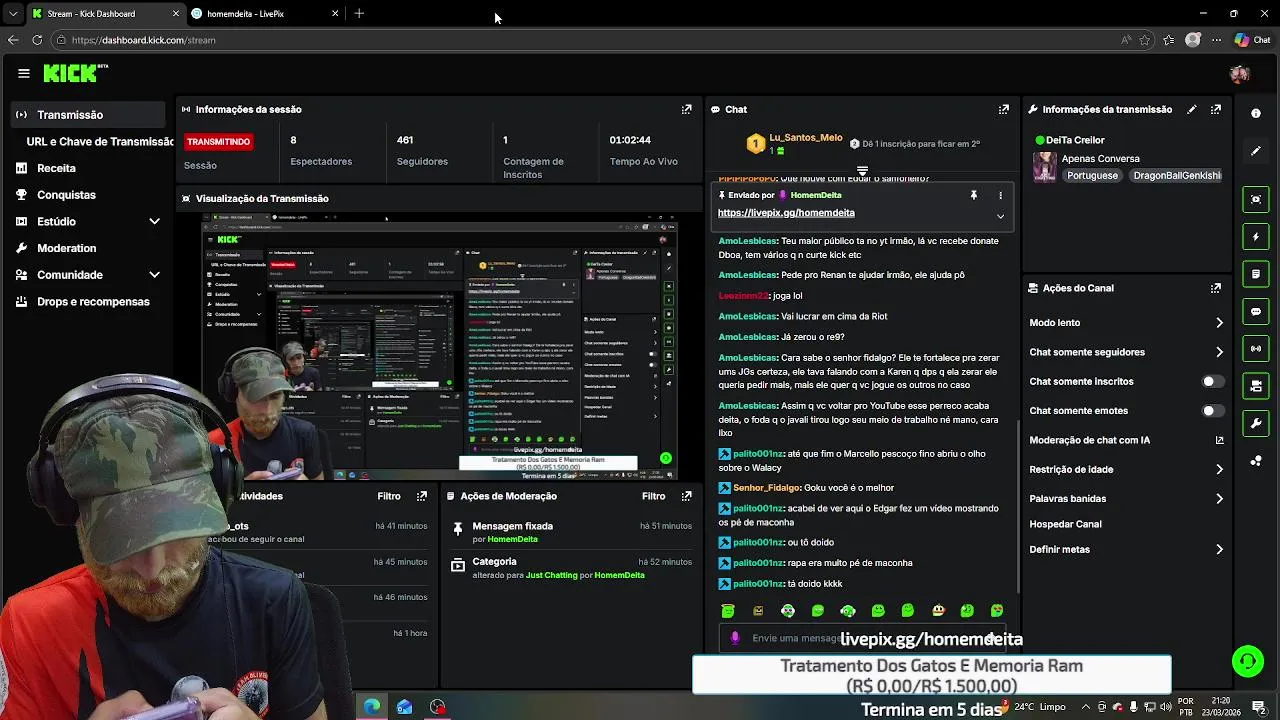The height and width of the screenshot is (720, 1280).
Task: Pop out Informações da sessão panel
Action: (686, 109)
